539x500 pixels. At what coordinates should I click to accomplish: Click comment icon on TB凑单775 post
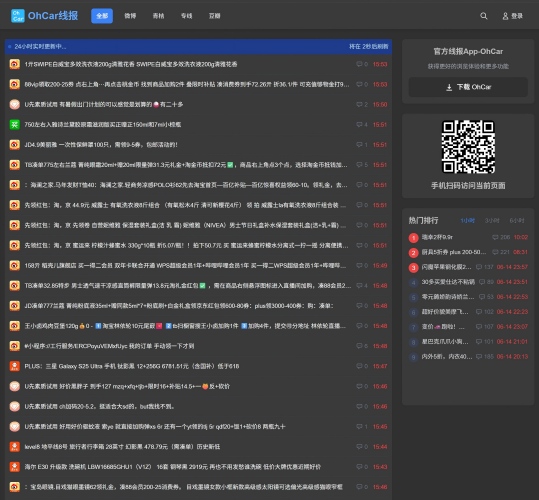click(359, 165)
